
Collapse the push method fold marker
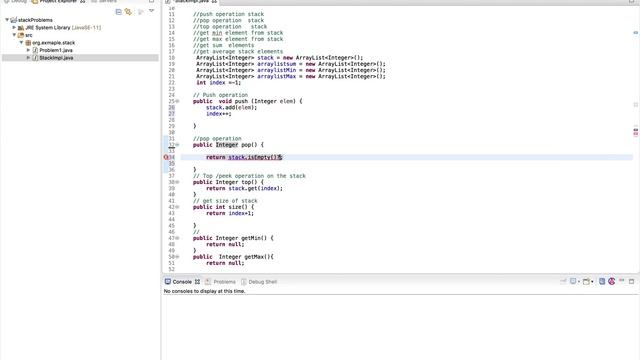(177, 101)
